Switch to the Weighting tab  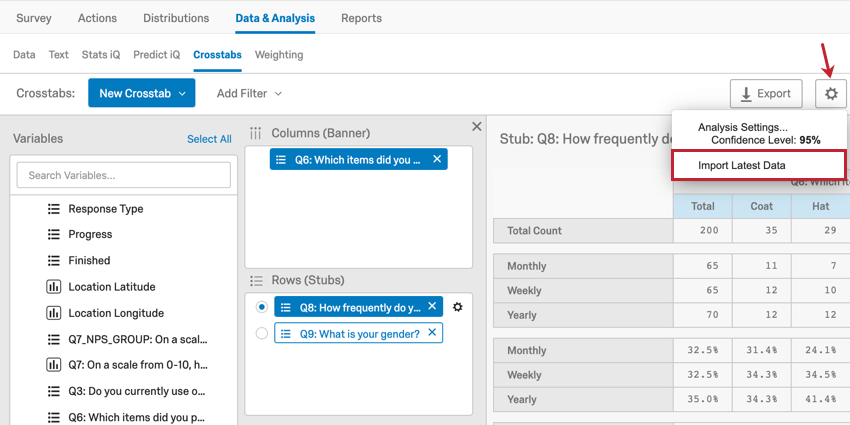[278, 55]
